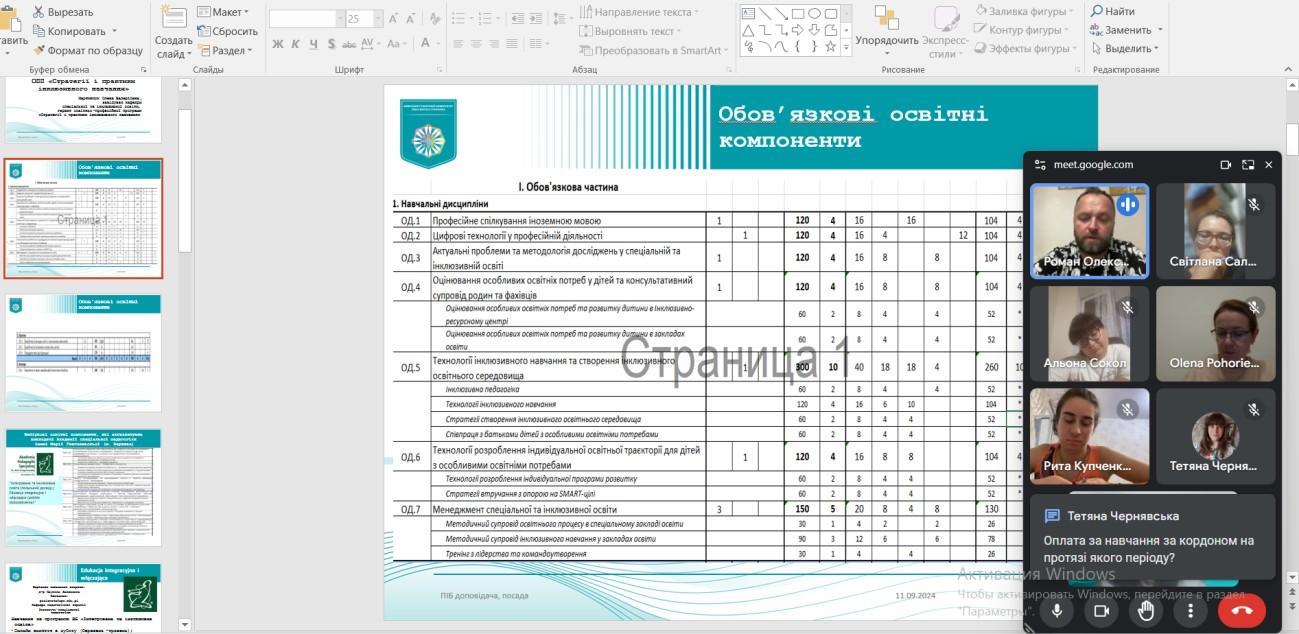This screenshot has width=1299, height=634.
Task: Open Буфер обмена dialog launcher
Action: click(144, 70)
